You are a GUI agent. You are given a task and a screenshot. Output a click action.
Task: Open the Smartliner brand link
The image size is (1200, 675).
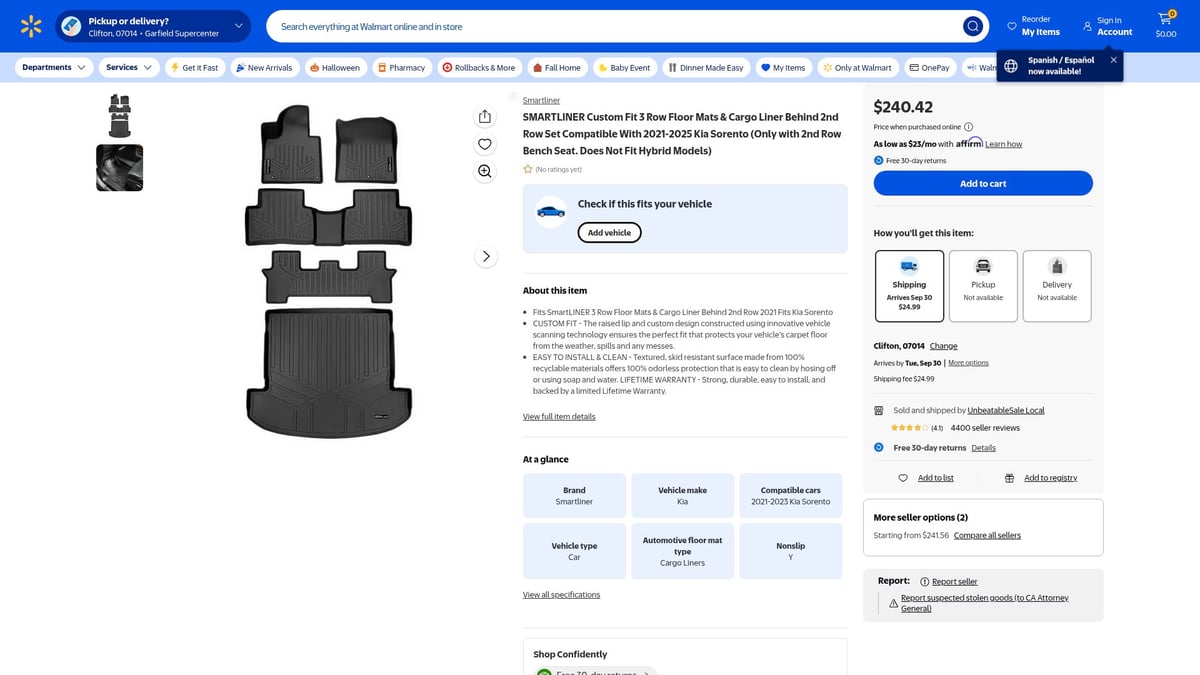click(541, 101)
